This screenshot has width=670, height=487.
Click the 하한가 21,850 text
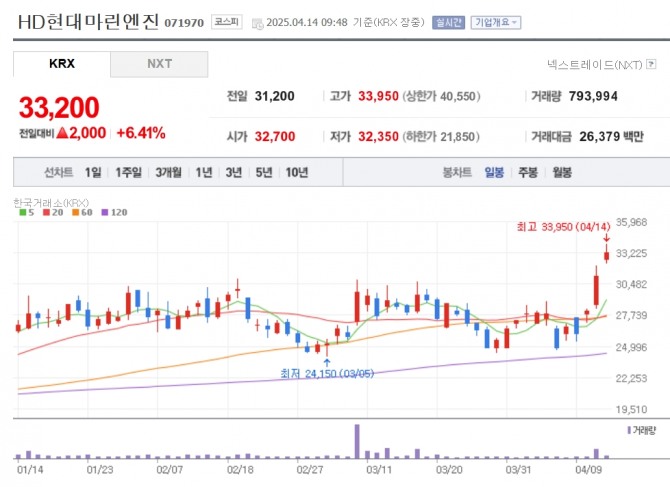click(441, 137)
